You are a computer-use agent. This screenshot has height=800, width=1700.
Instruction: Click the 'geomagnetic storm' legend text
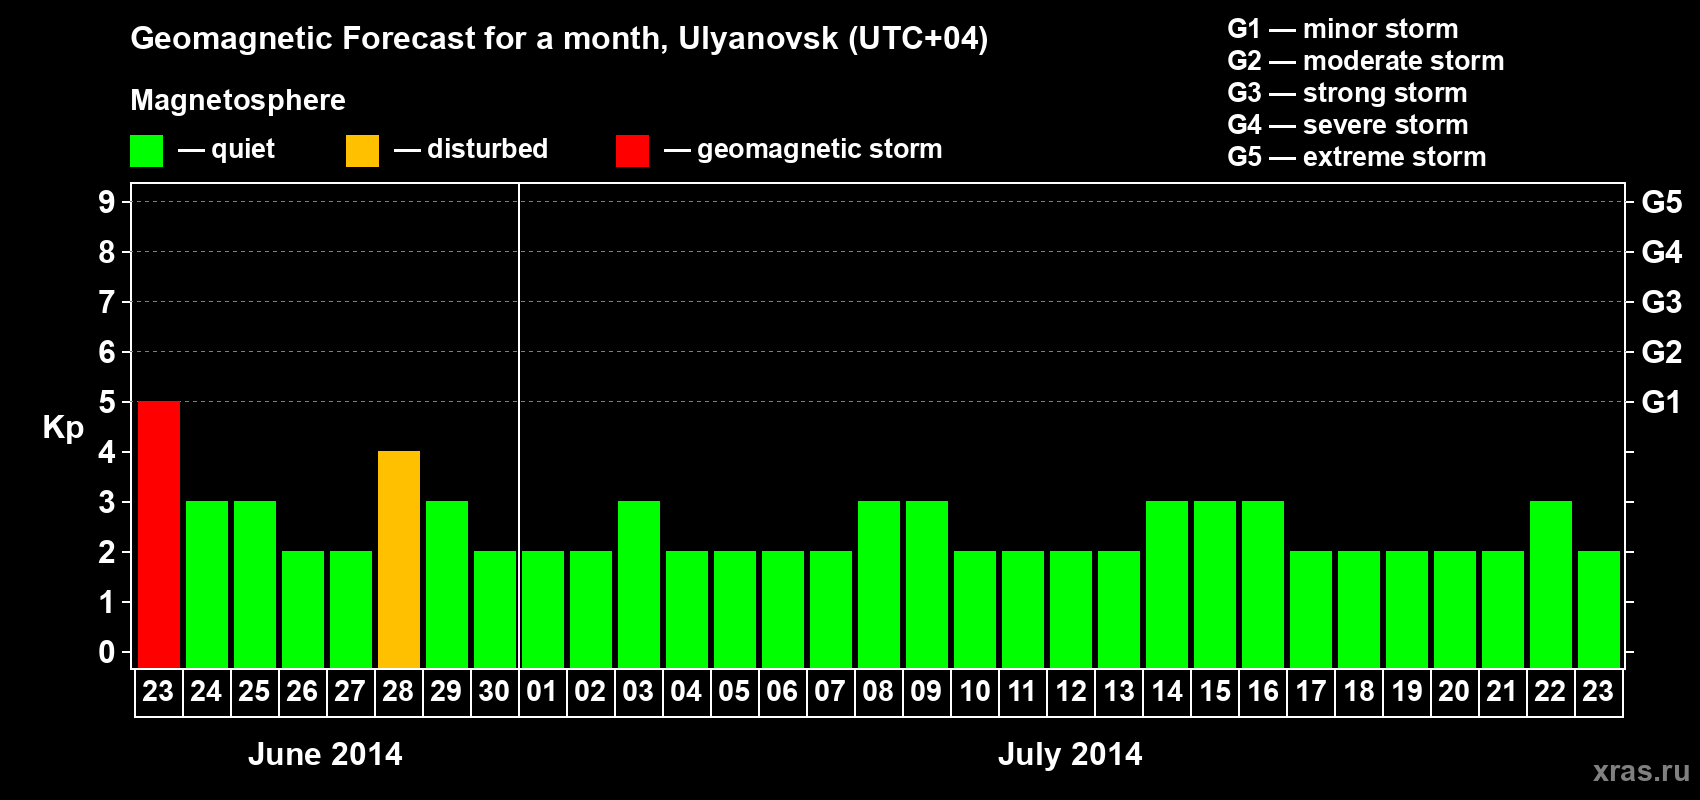pyautogui.click(x=820, y=150)
